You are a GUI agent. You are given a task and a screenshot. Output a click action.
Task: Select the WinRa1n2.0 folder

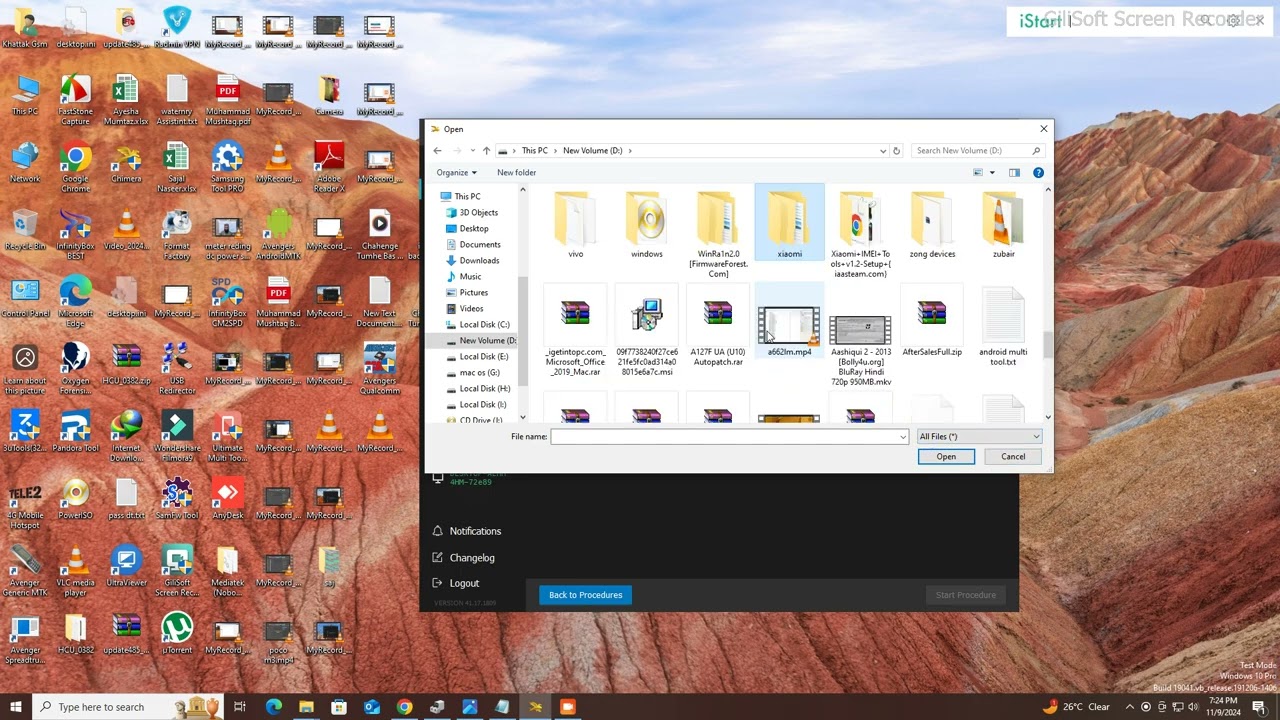click(718, 235)
